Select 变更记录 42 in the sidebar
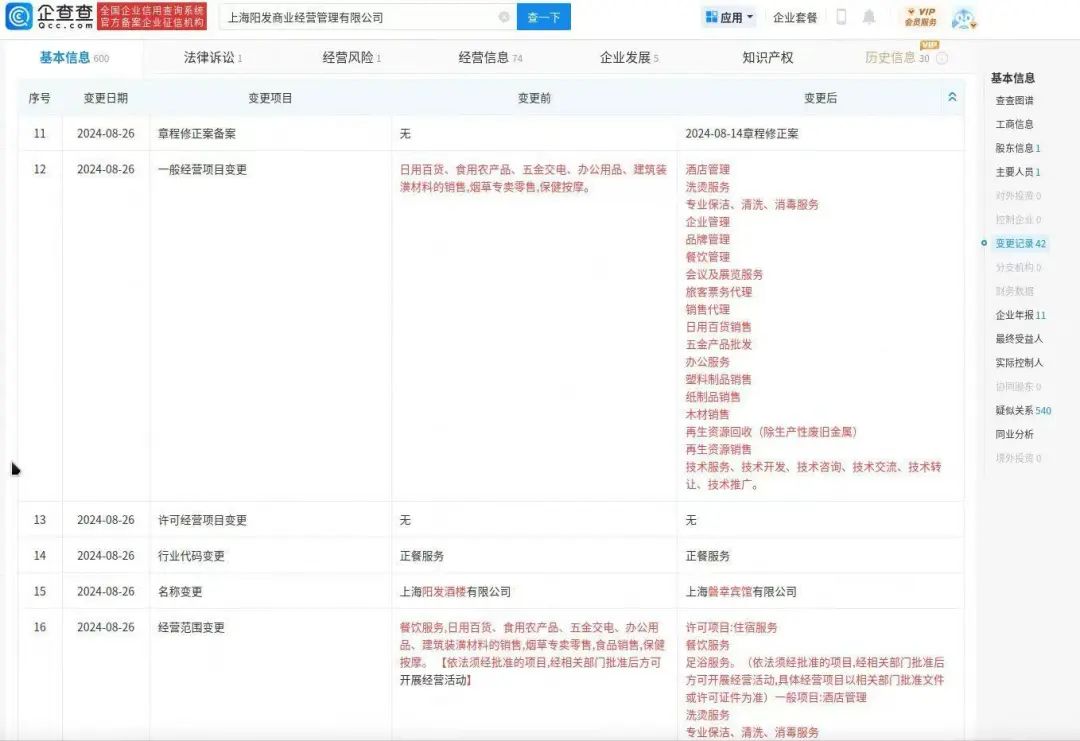Screen dimensions: 1080x741 (x=1020, y=243)
